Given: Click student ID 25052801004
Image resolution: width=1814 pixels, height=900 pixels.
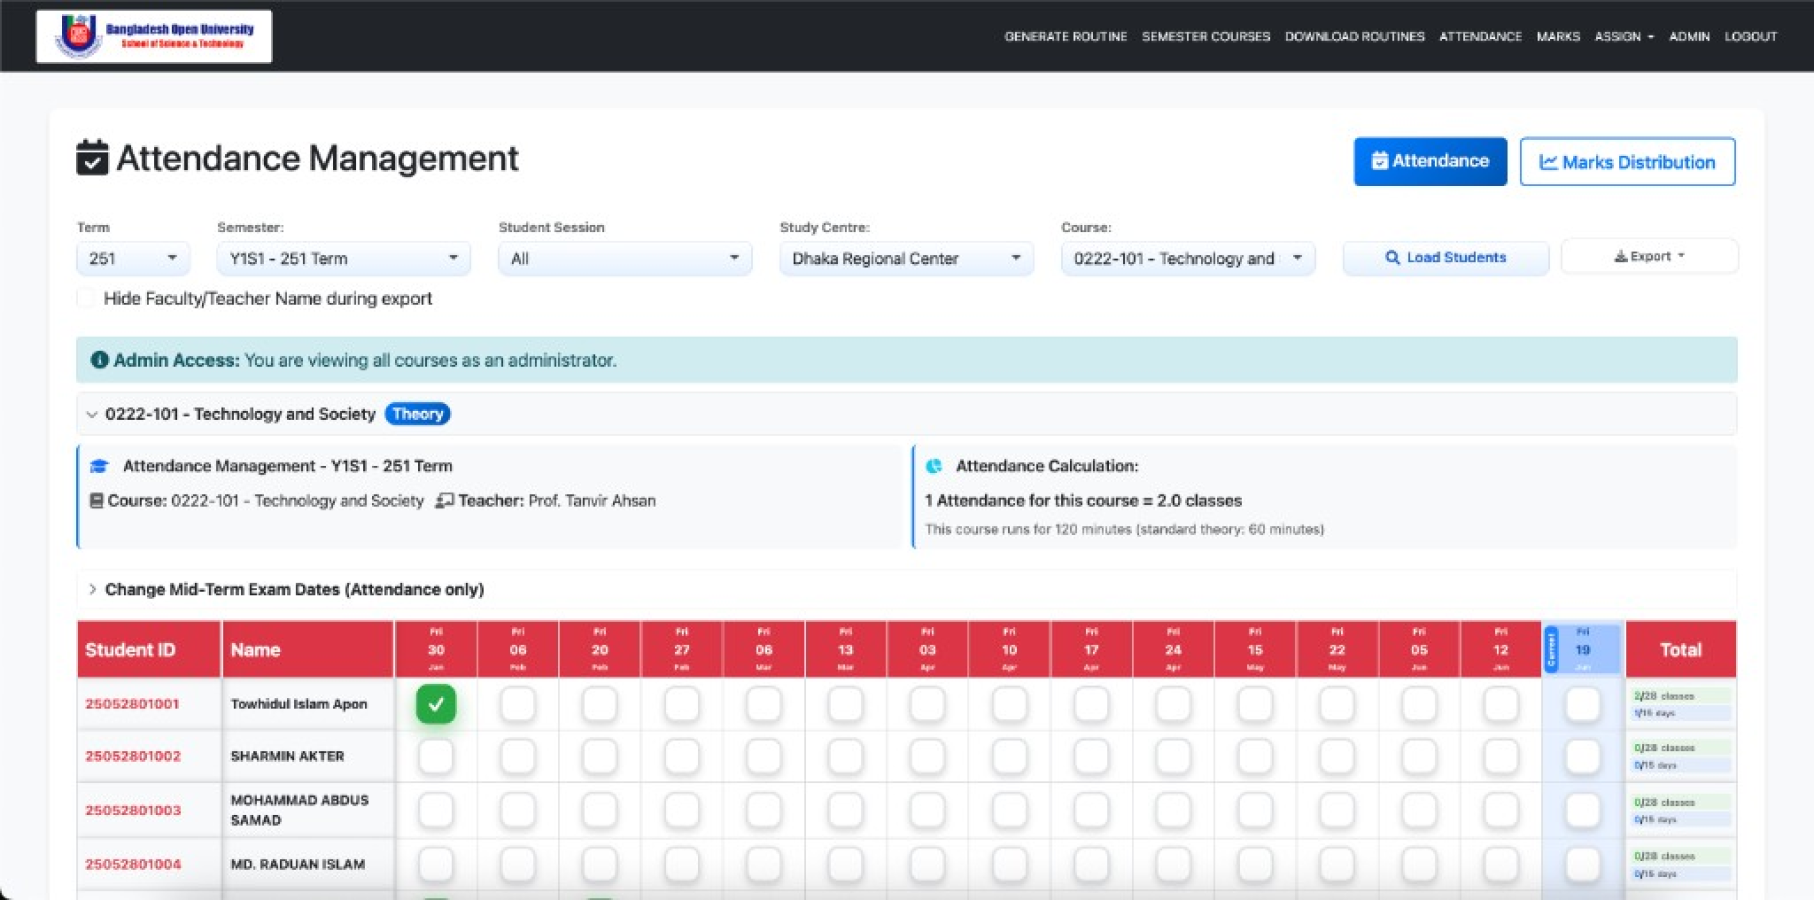Looking at the screenshot, I should pos(133,864).
